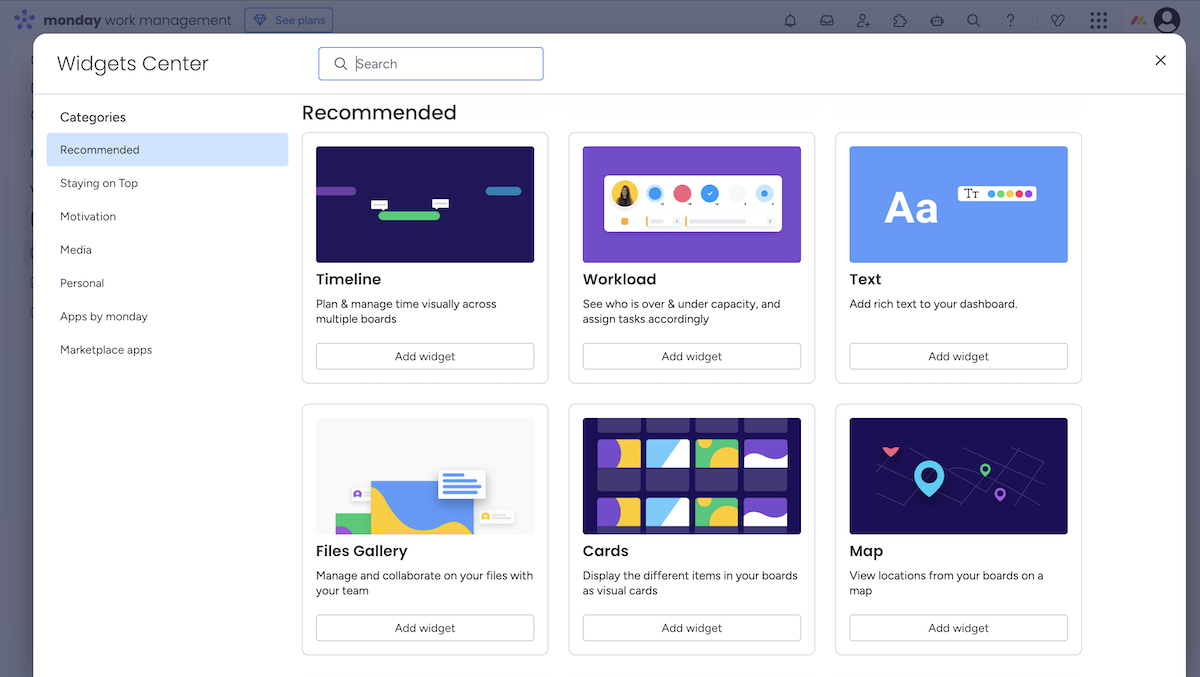Open the Marketplace apps category
The image size is (1200, 677).
point(105,349)
